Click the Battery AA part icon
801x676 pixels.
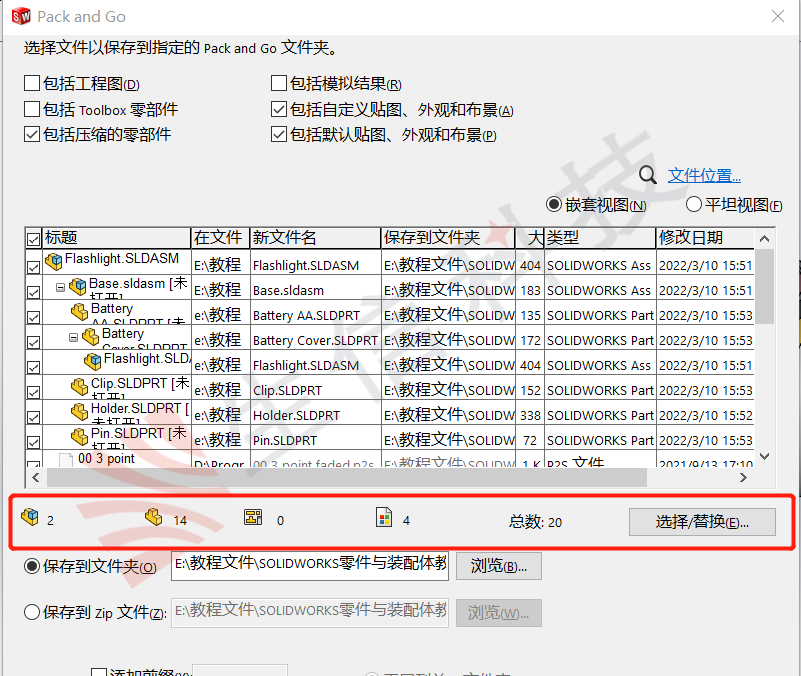pyautogui.click(x=80, y=311)
